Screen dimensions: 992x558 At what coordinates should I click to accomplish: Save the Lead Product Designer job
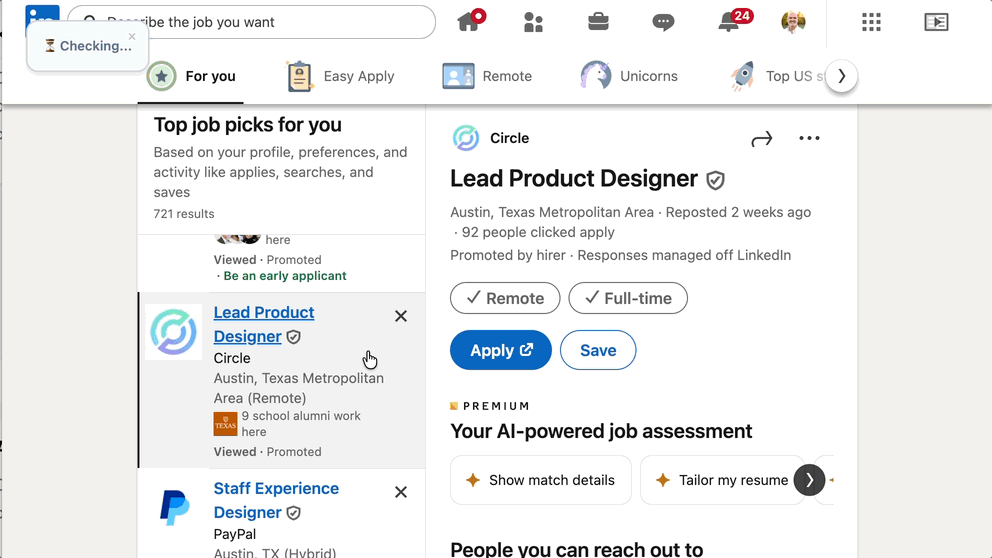(x=598, y=350)
